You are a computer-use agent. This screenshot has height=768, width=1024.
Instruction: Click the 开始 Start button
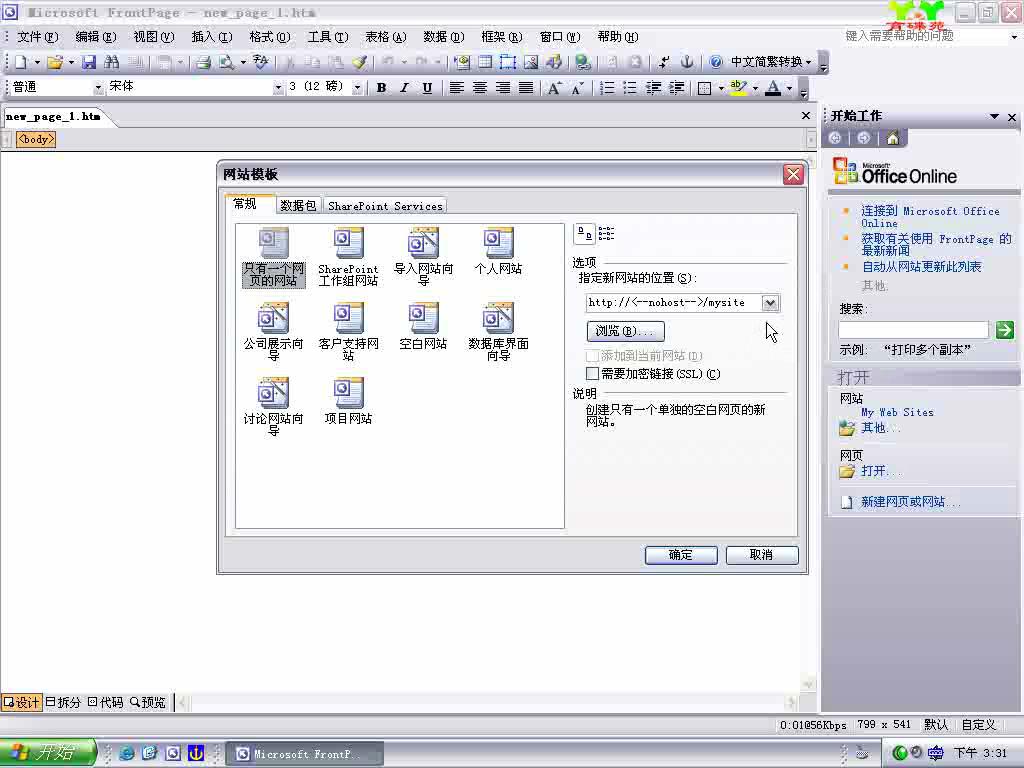click(48, 752)
